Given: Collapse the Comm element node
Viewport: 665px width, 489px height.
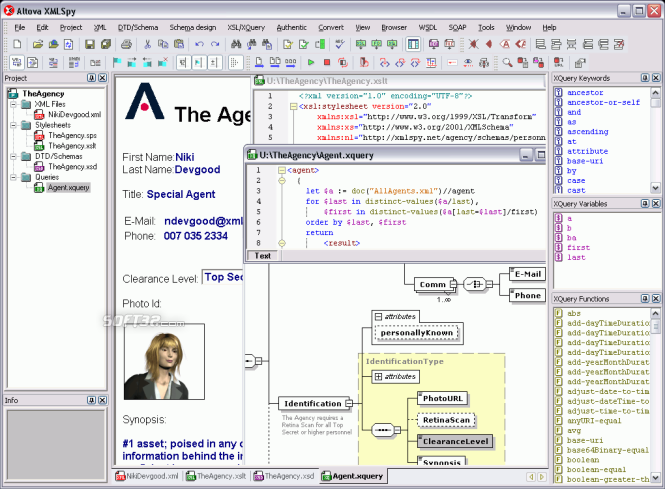Looking at the screenshot, I should pos(453,284).
